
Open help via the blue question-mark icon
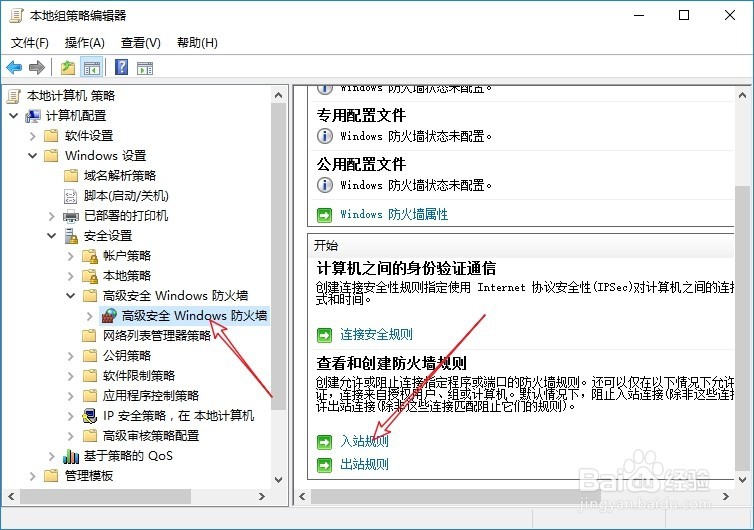122,67
